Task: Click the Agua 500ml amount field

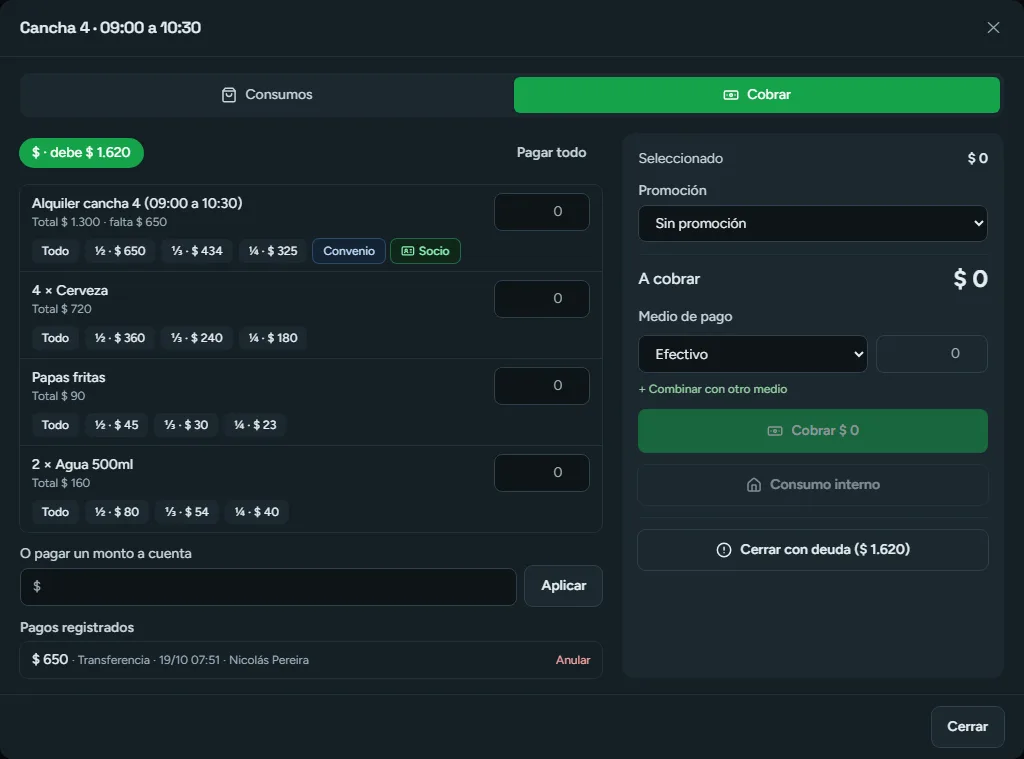Action: [541, 472]
